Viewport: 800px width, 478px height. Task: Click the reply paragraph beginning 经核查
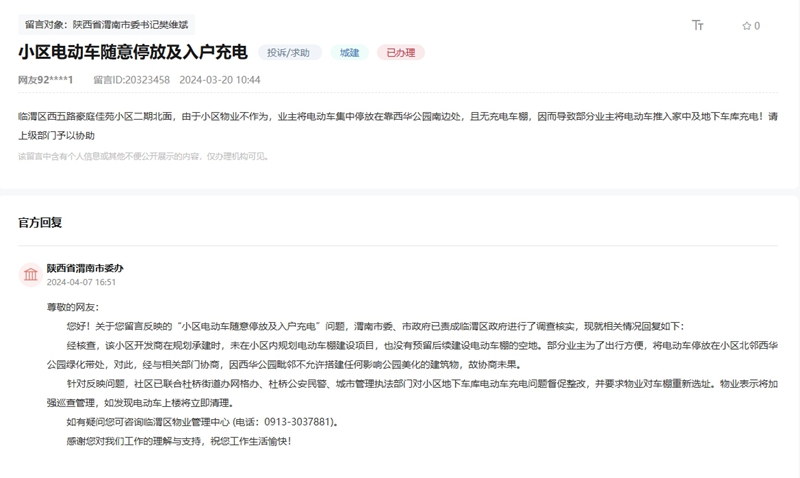coord(412,355)
